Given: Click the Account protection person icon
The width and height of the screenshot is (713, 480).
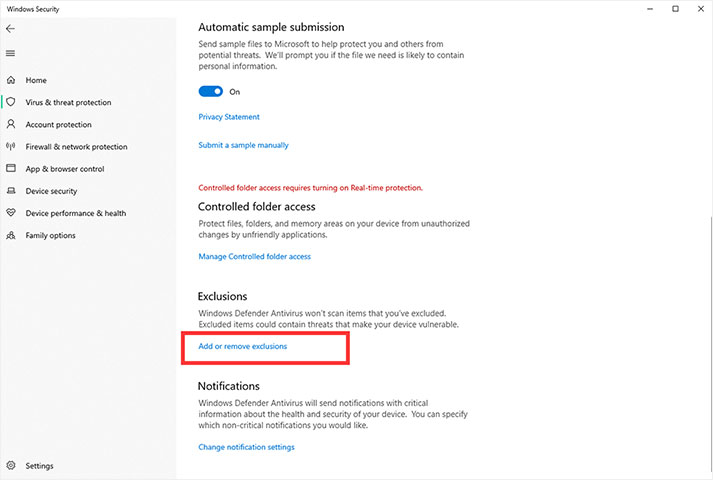Looking at the screenshot, I should click(11, 124).
